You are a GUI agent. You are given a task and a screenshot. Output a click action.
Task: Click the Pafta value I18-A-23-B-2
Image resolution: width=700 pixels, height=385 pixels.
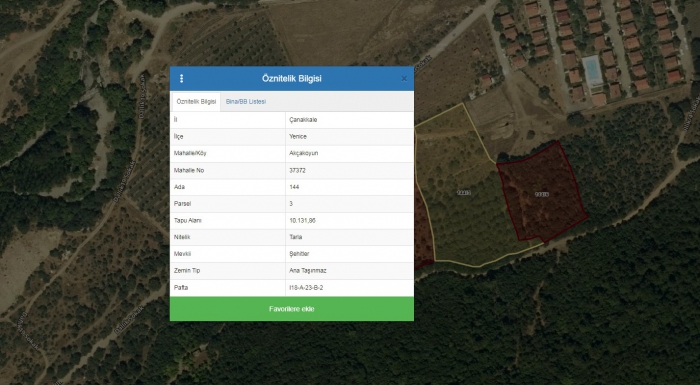point(306,288)
